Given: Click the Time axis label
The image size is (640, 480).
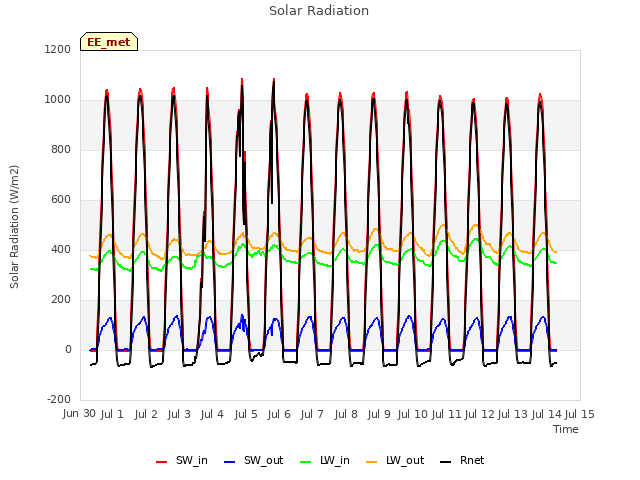Looking at the screenshot, I should tap(566, 429).
